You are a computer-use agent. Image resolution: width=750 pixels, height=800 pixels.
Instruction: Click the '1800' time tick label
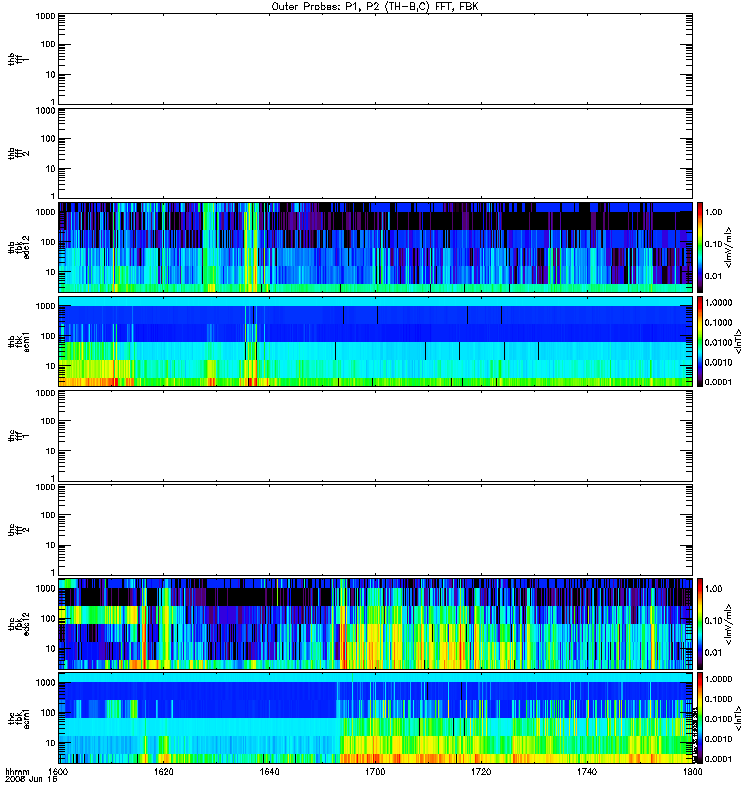click(x=693, y=771)
